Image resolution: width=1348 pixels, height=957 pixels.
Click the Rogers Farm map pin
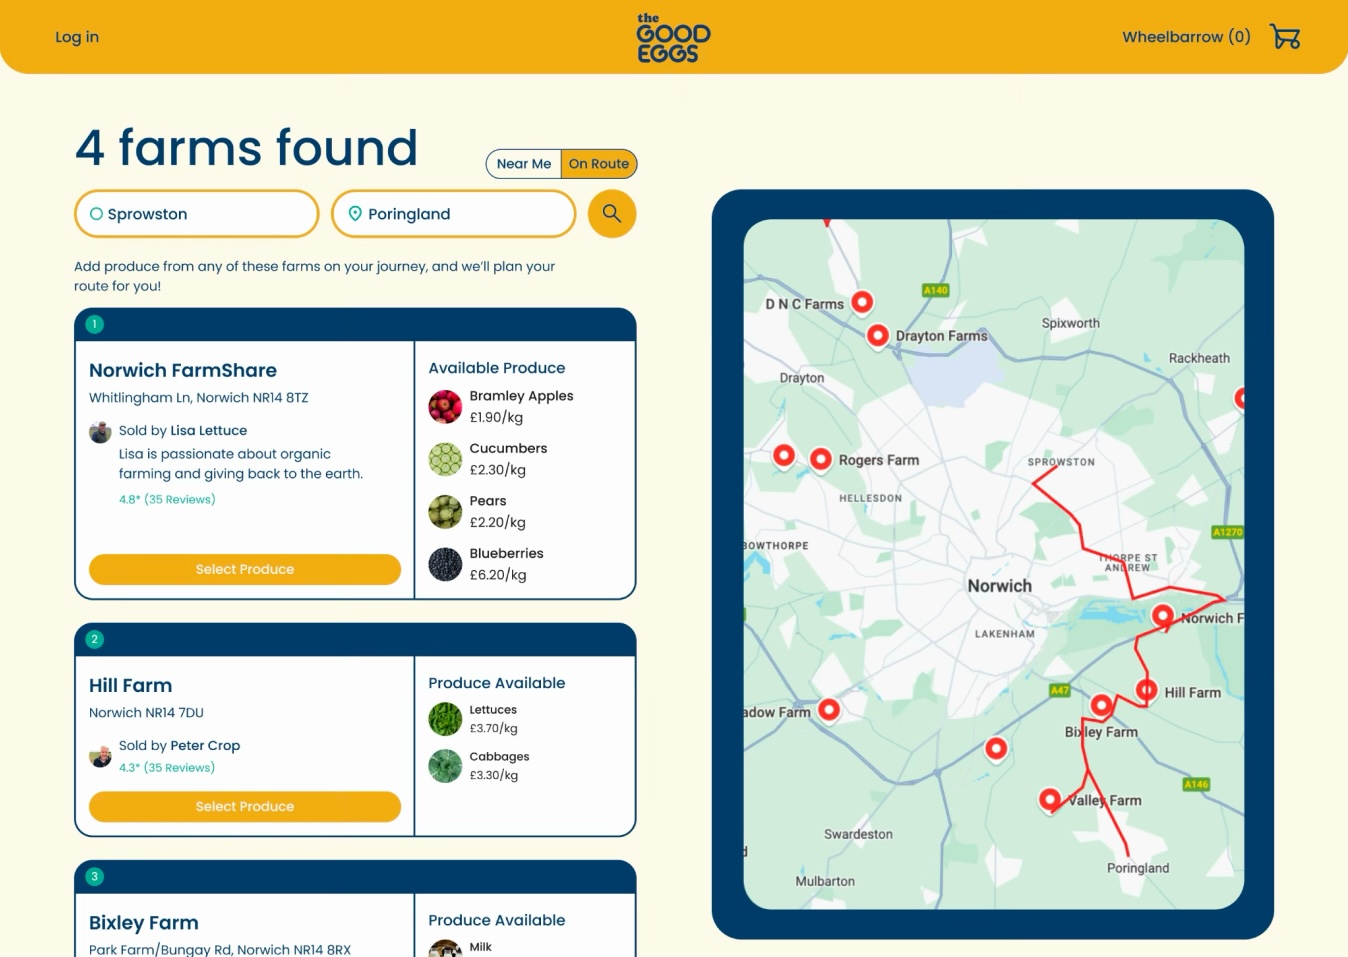(821, 459)
